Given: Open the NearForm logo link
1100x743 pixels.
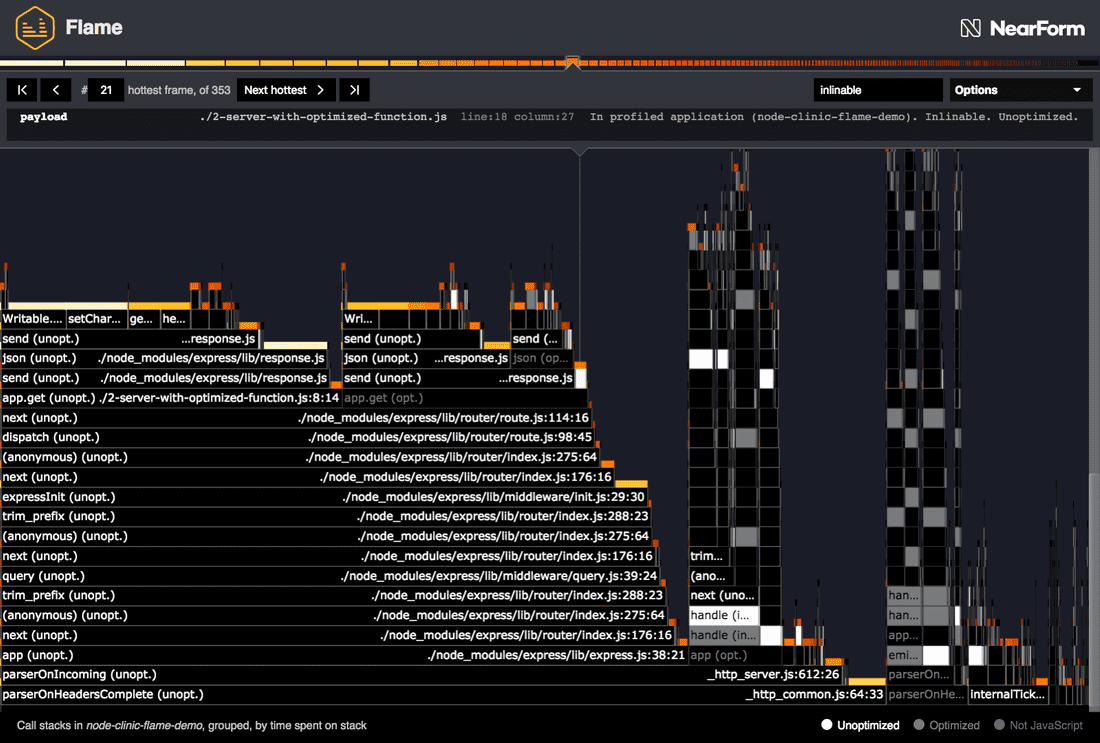Looking at the screenshot, I should point(1022,28).
